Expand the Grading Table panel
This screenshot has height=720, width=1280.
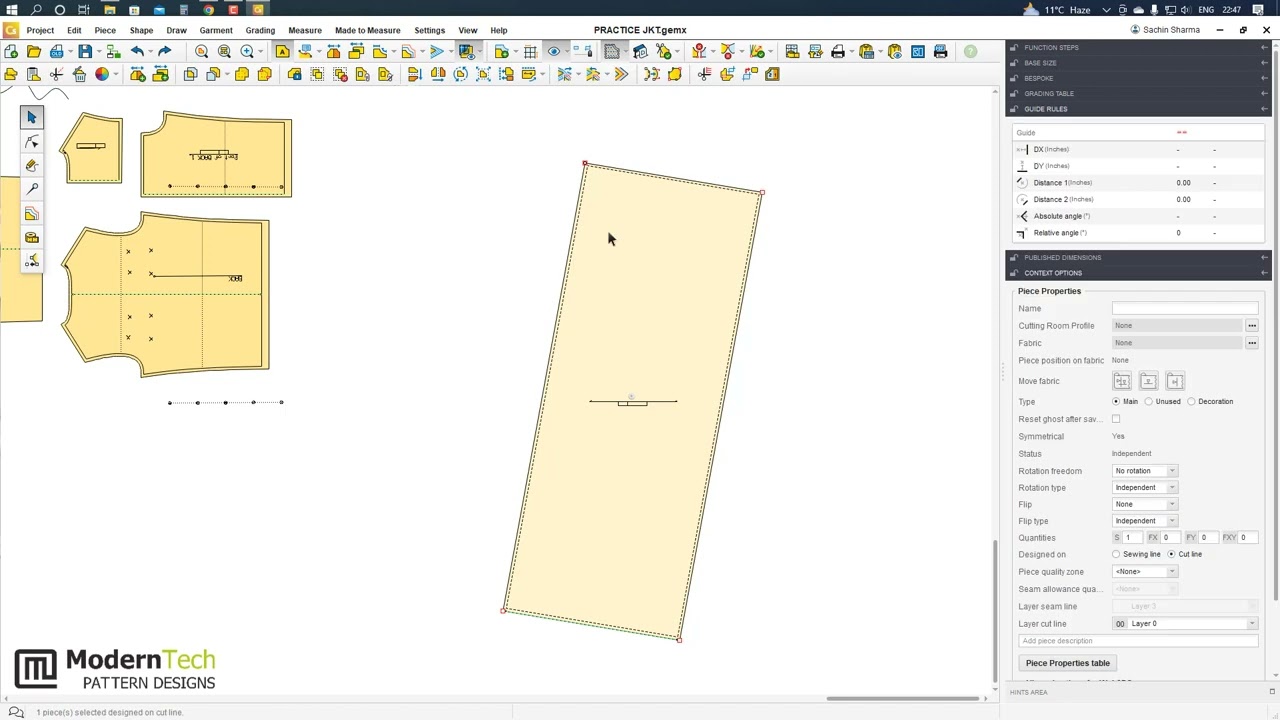tap(1138, 94)
